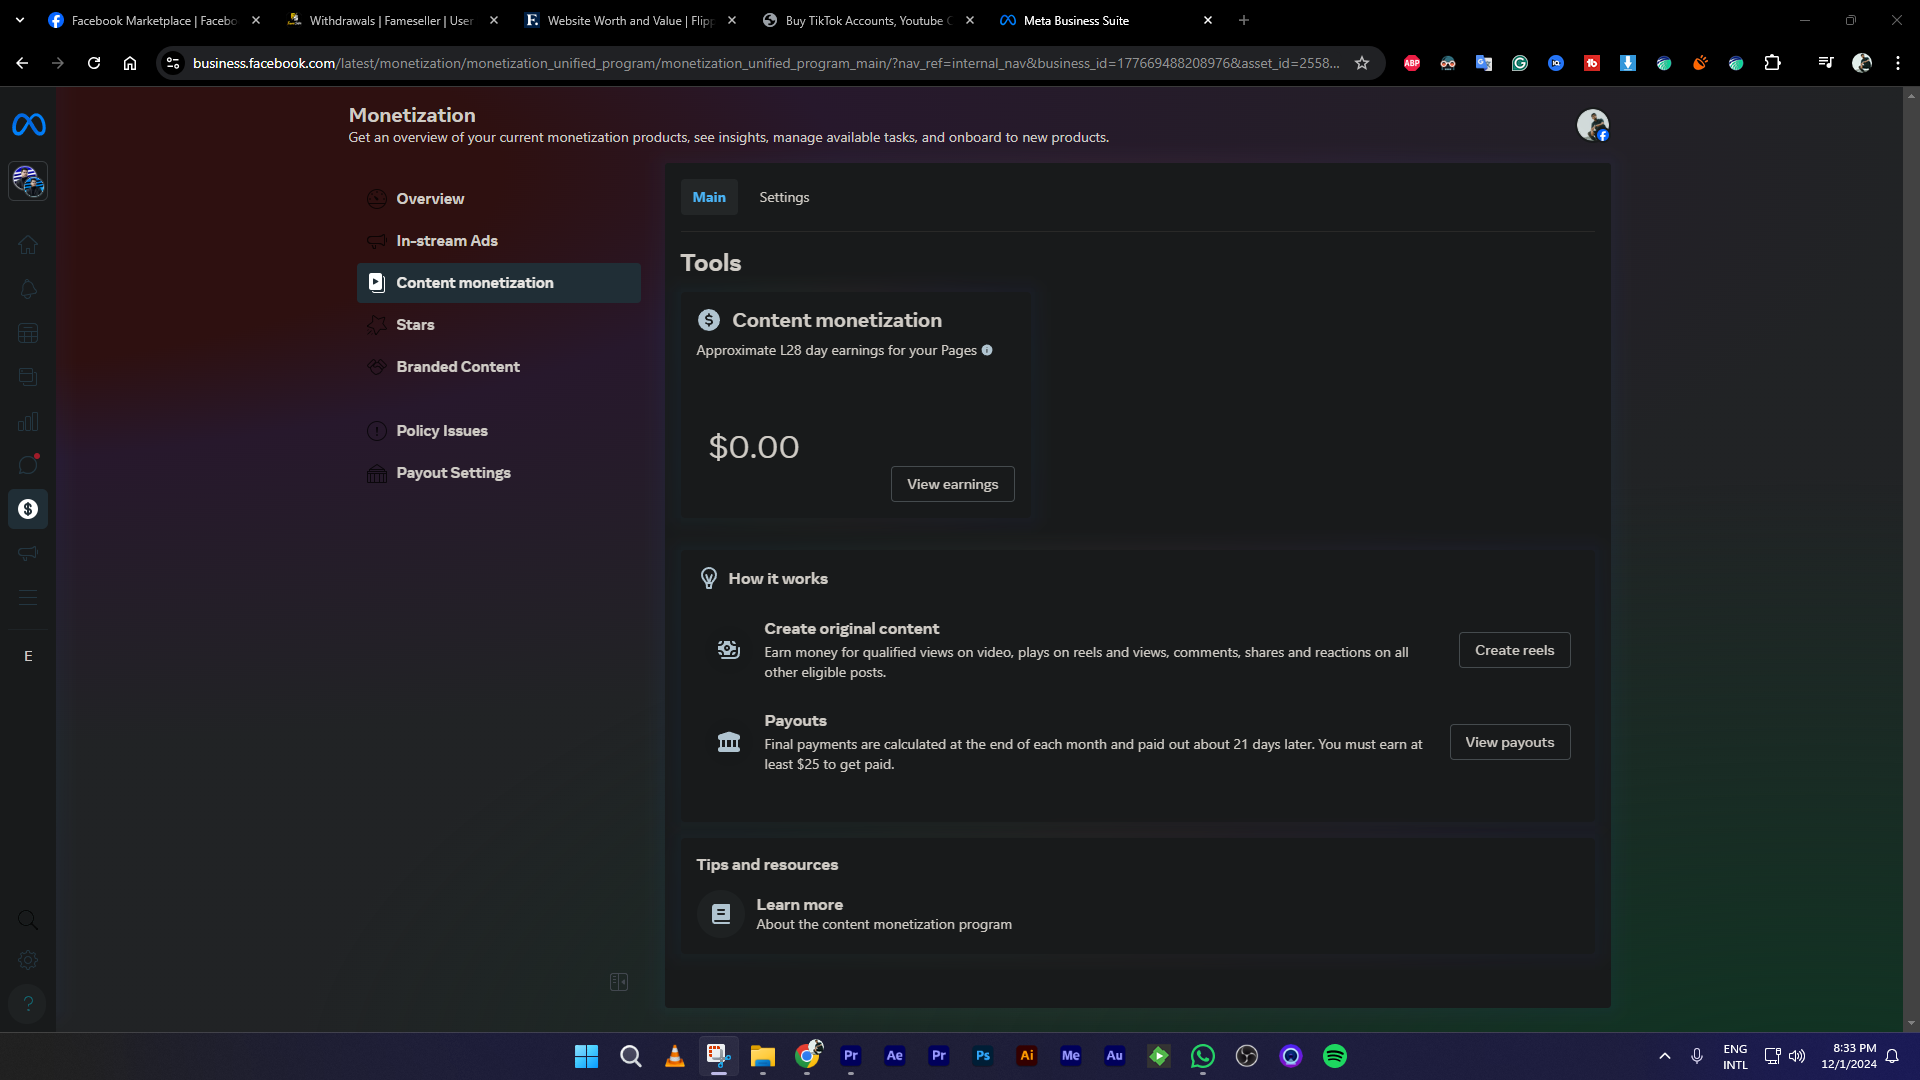Viewport: 1920px width, 1080px height.
Task: Click the info icon beside L28 earnings
Action: point(987,350)
